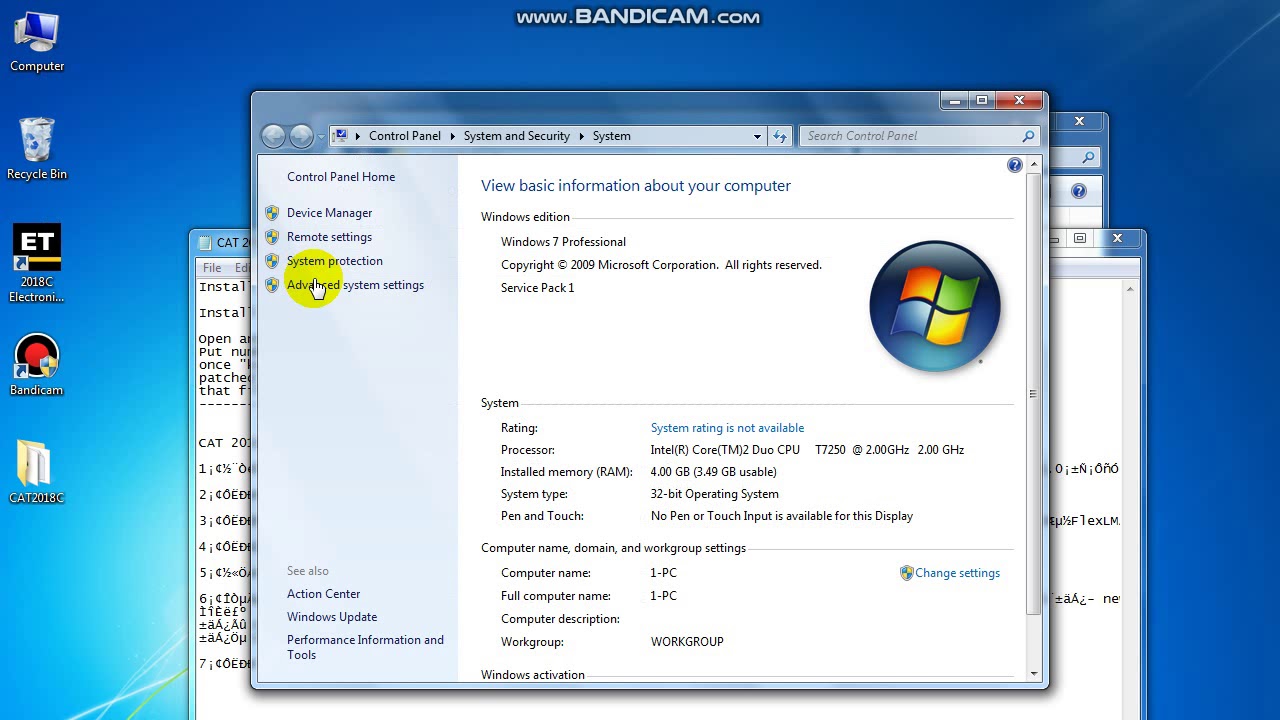Open Action Center link
This screenshot has height=720, width=1280.
(x=323, y=594)
